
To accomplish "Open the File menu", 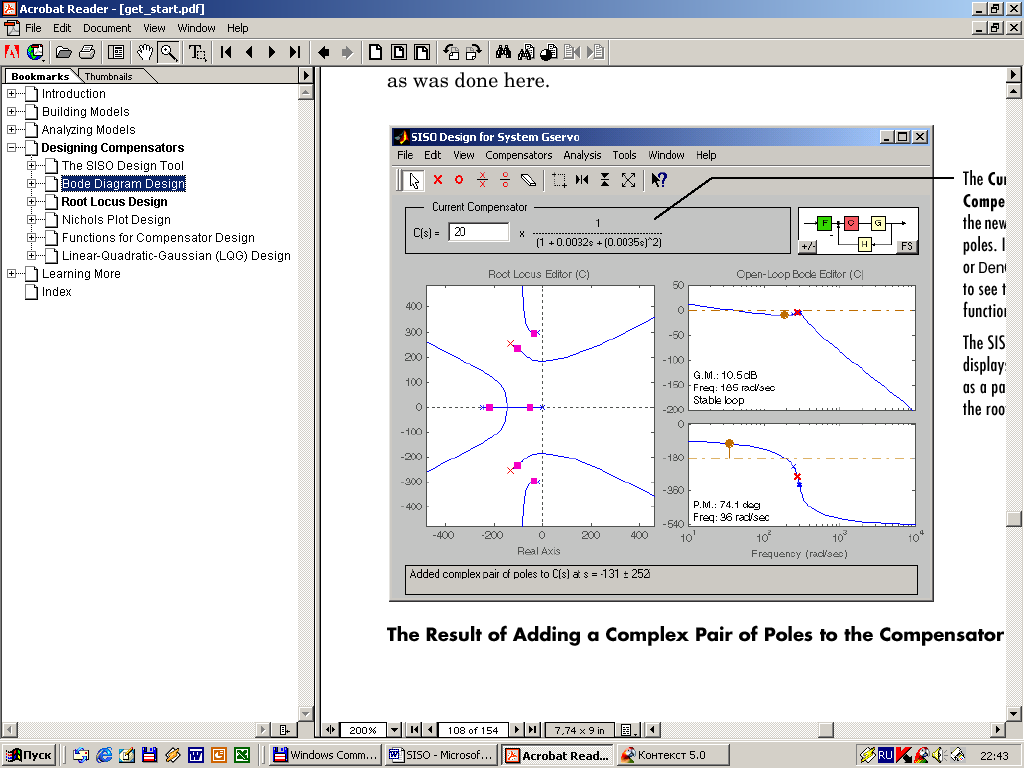I will click(x=33, y=28).
